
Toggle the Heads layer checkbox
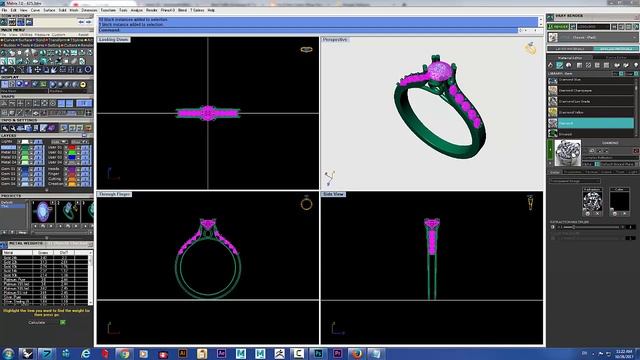[x=66, y=169]
